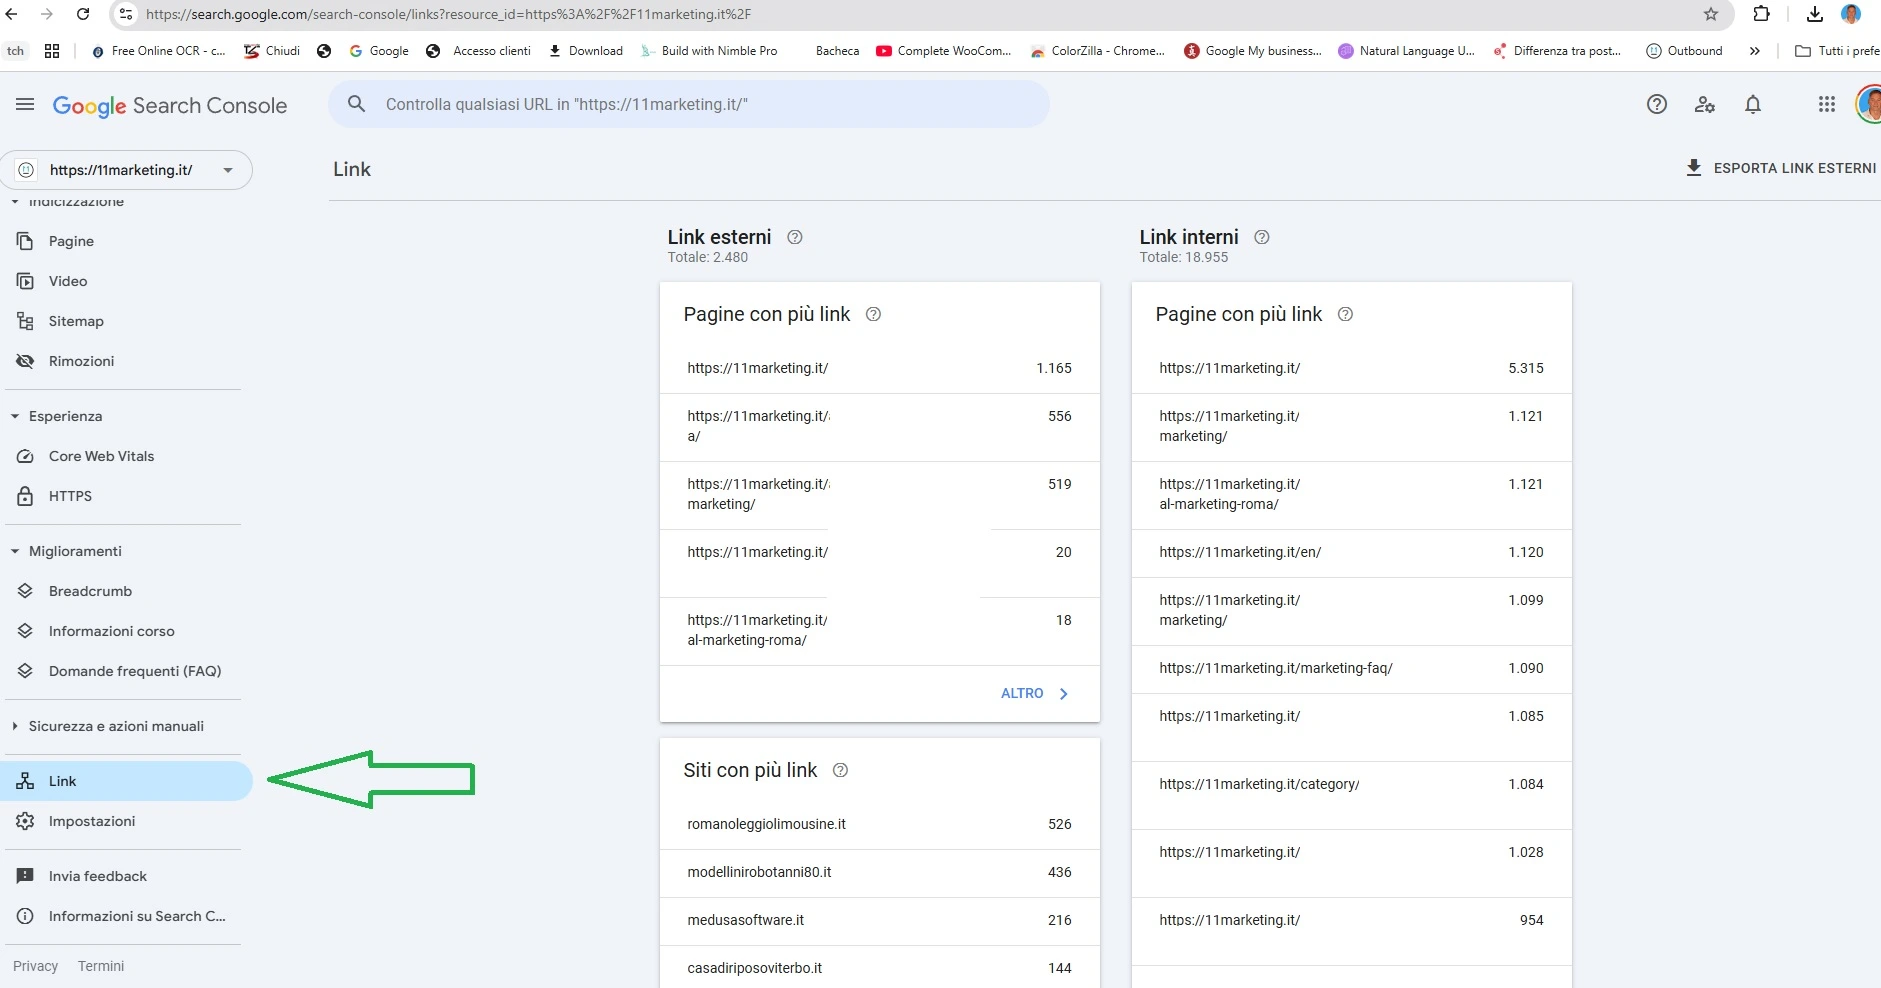Click the Help question mark icon
1881x988 pixels.
pos(1657,105)
